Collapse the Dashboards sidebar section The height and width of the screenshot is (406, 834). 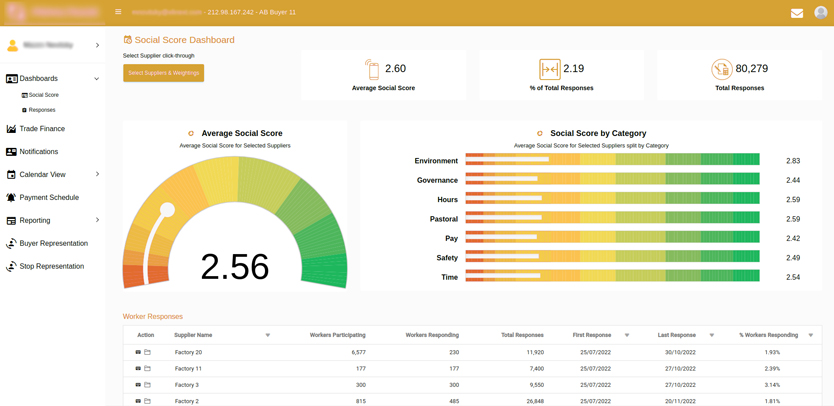(97, 78)
